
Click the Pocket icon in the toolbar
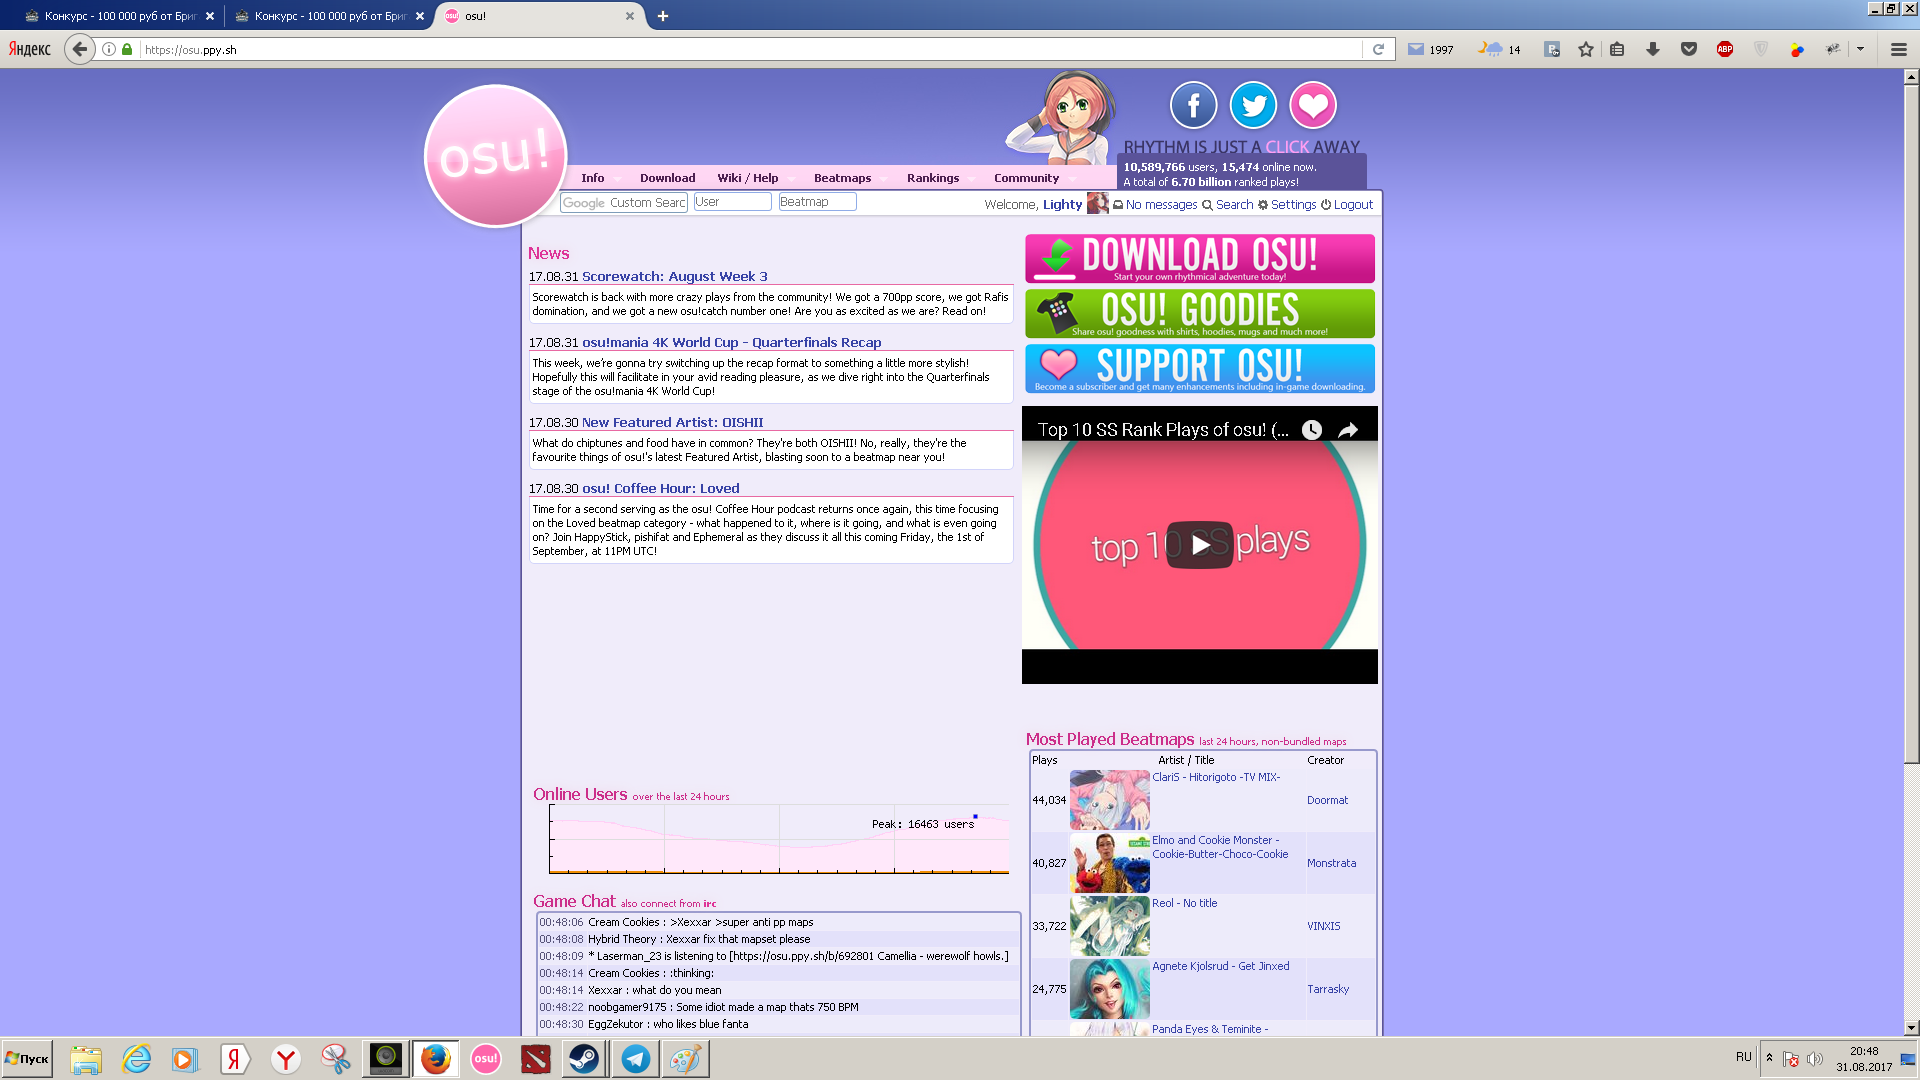point(1689,49)
